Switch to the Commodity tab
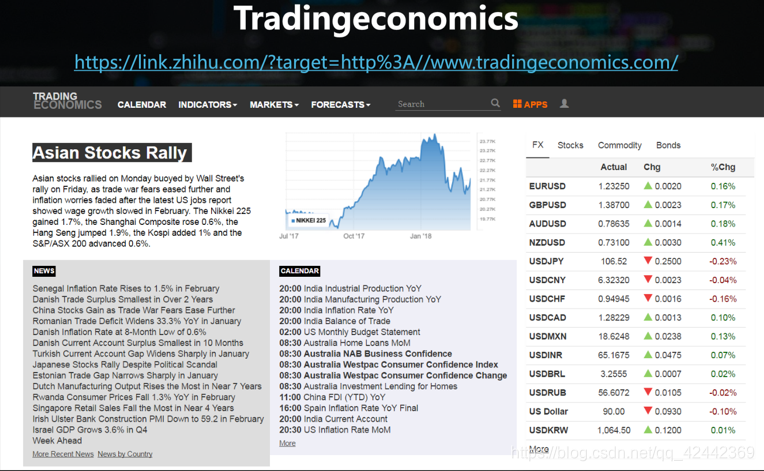 point(619,145)
